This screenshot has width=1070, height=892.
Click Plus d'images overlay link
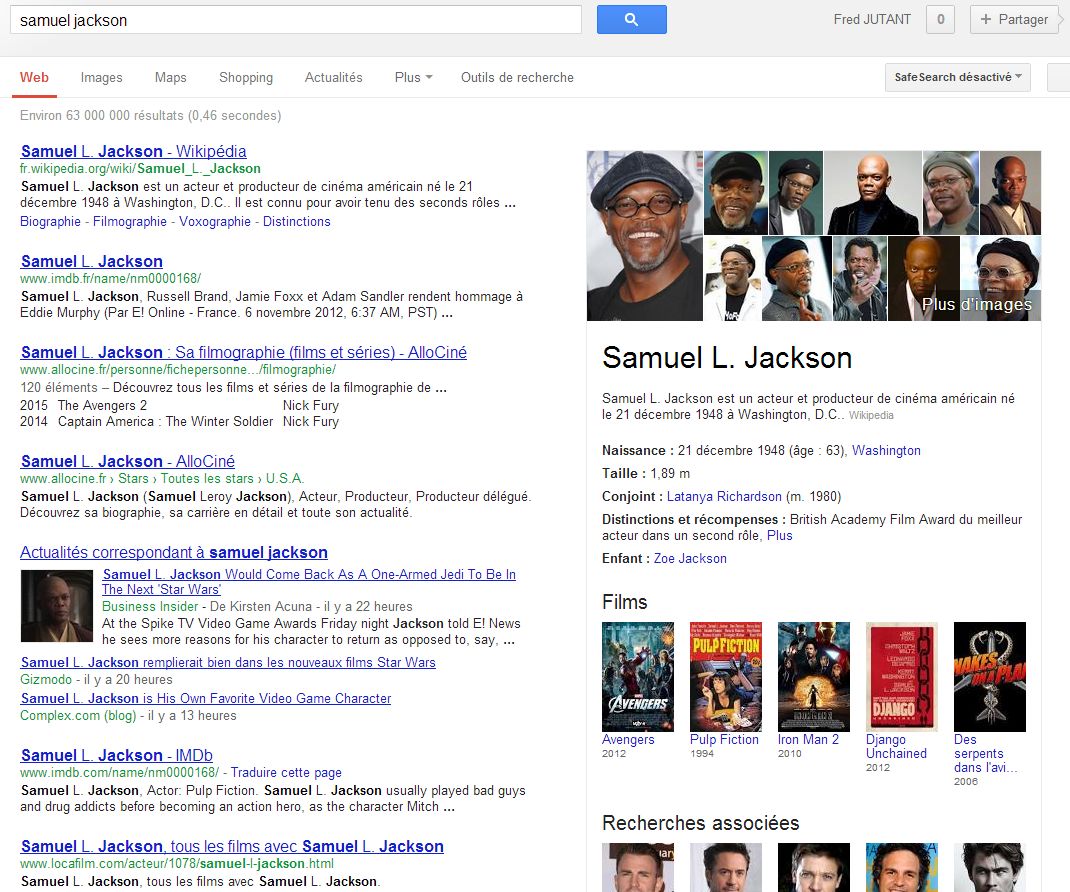click(977, 304)
